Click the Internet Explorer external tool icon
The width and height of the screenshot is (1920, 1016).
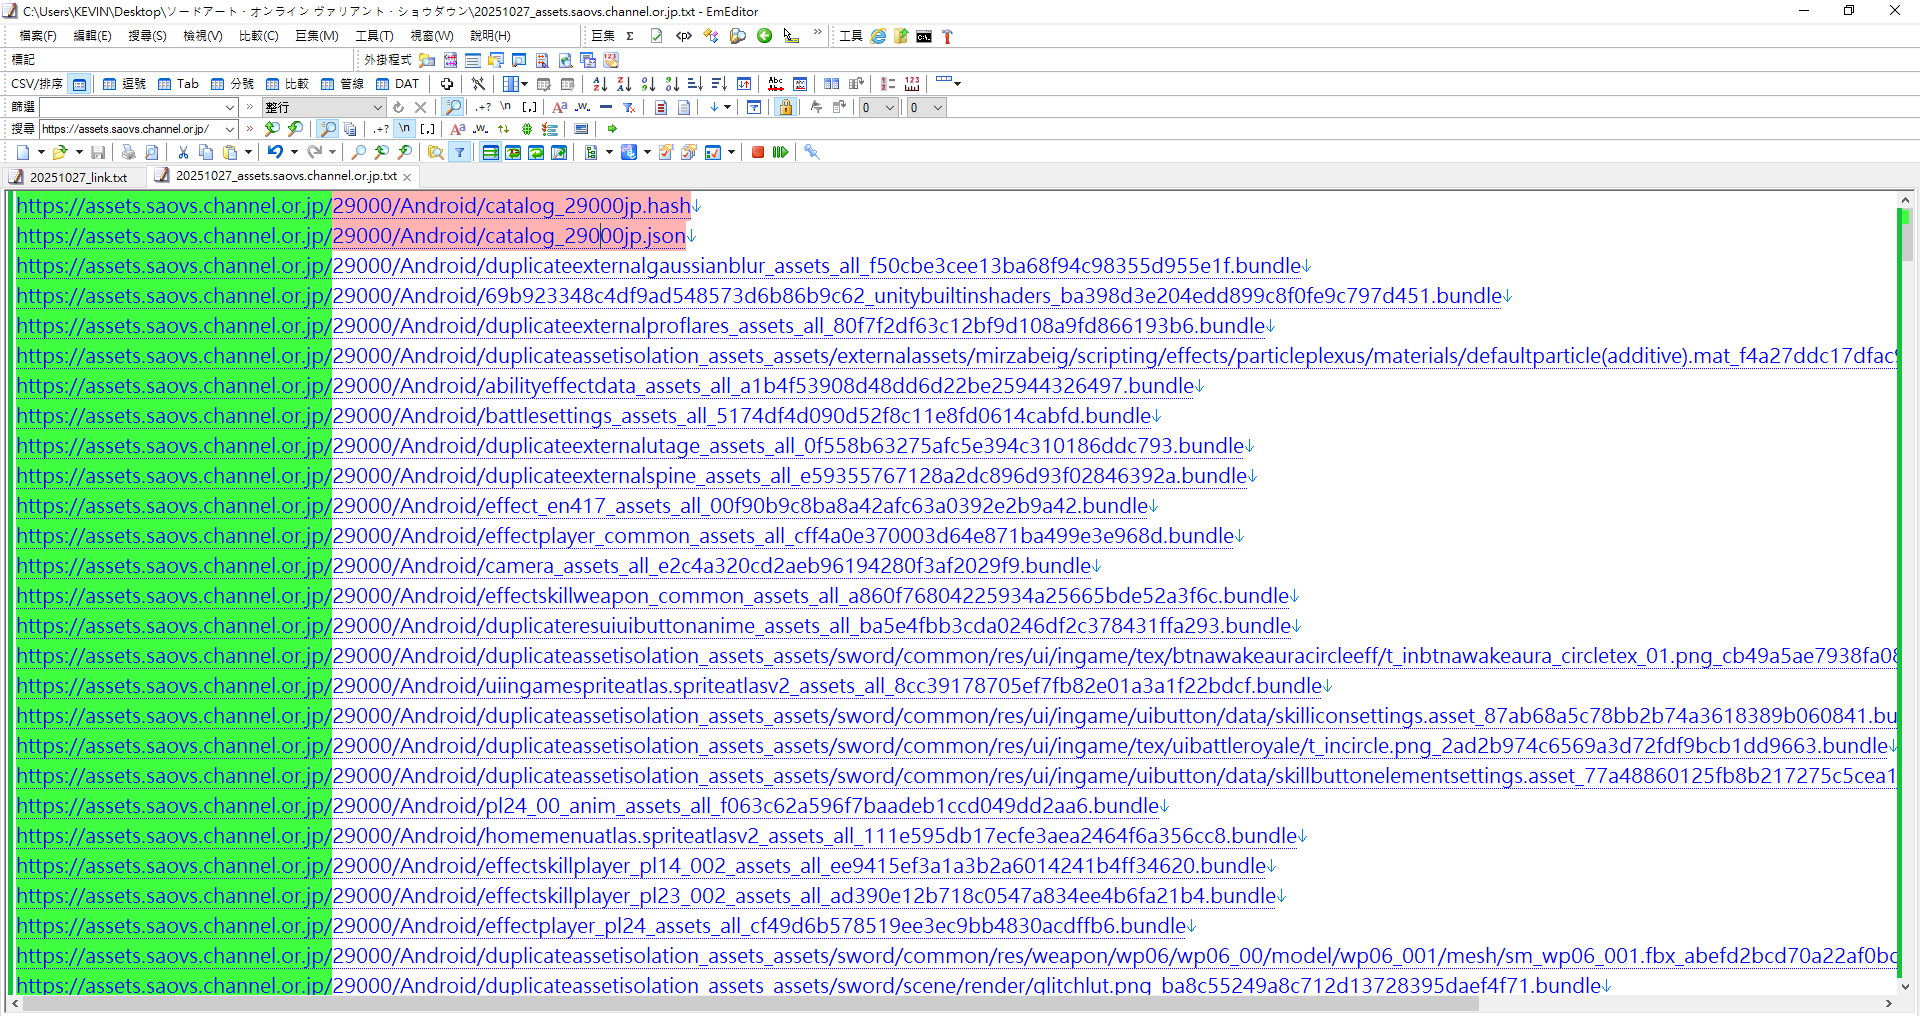pos(878,36)
